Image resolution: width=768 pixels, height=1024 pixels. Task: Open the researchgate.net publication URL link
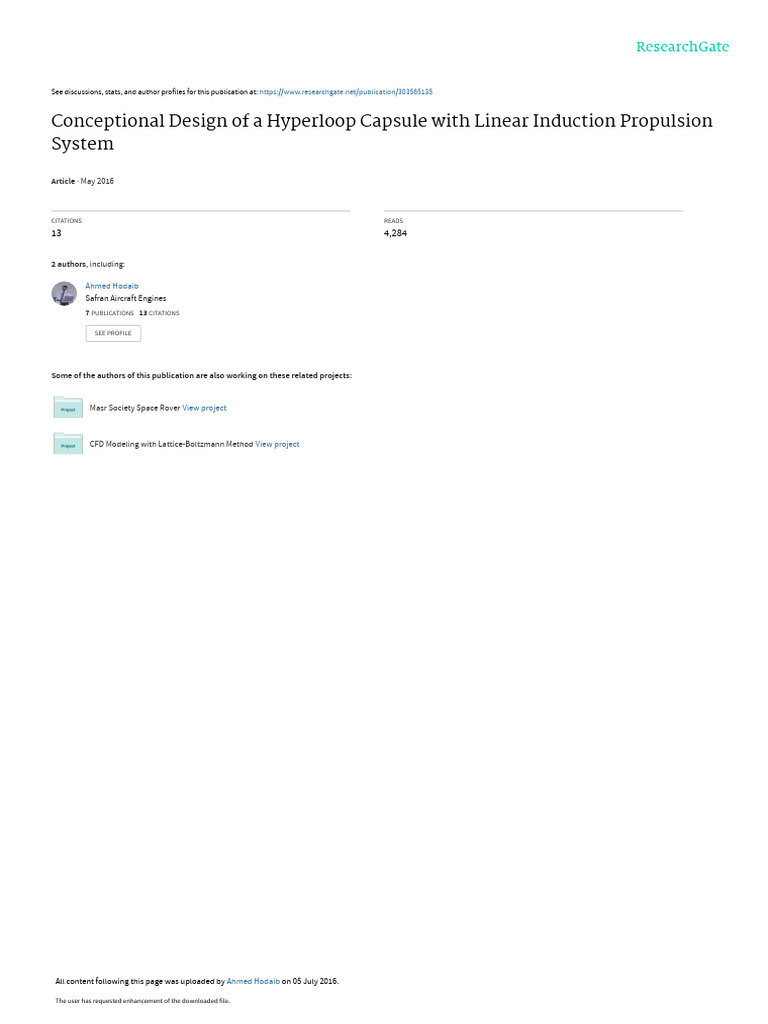pyautogui.click(x=345, y=92)
